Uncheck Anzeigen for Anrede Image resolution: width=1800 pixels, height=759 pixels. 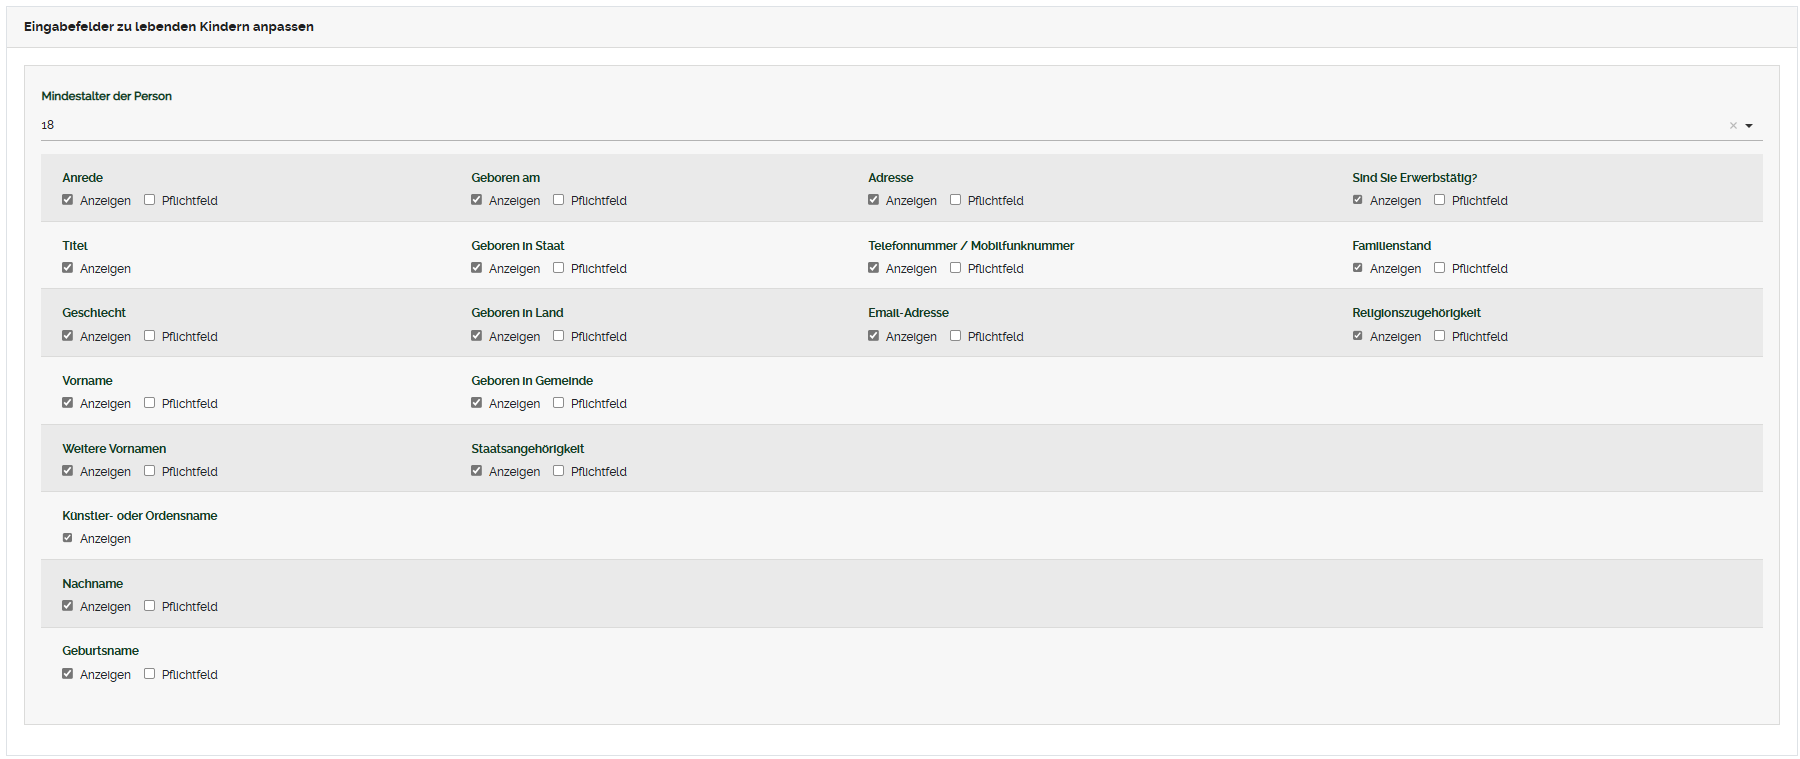(68, 200)
